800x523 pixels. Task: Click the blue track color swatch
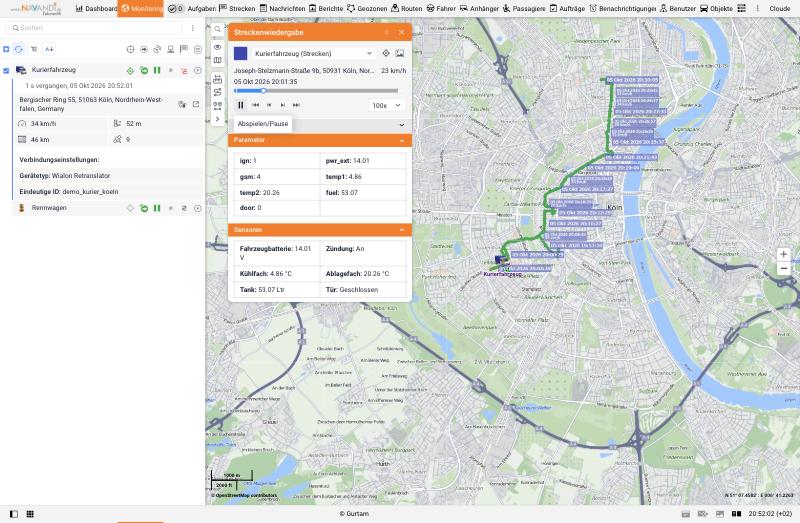pos(240,54)
